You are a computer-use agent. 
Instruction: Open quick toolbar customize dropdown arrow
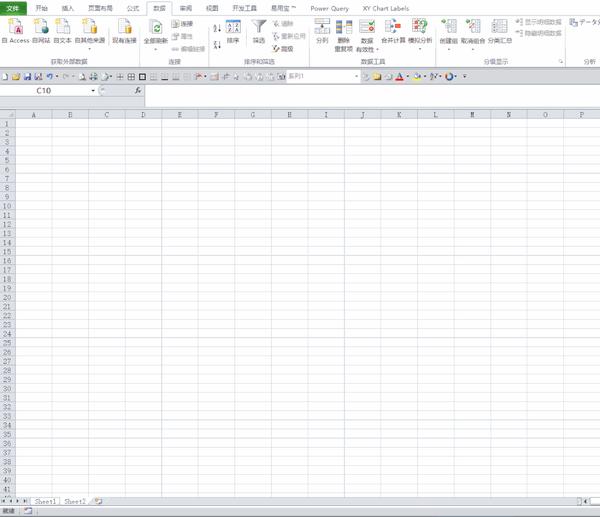point(465,77)
